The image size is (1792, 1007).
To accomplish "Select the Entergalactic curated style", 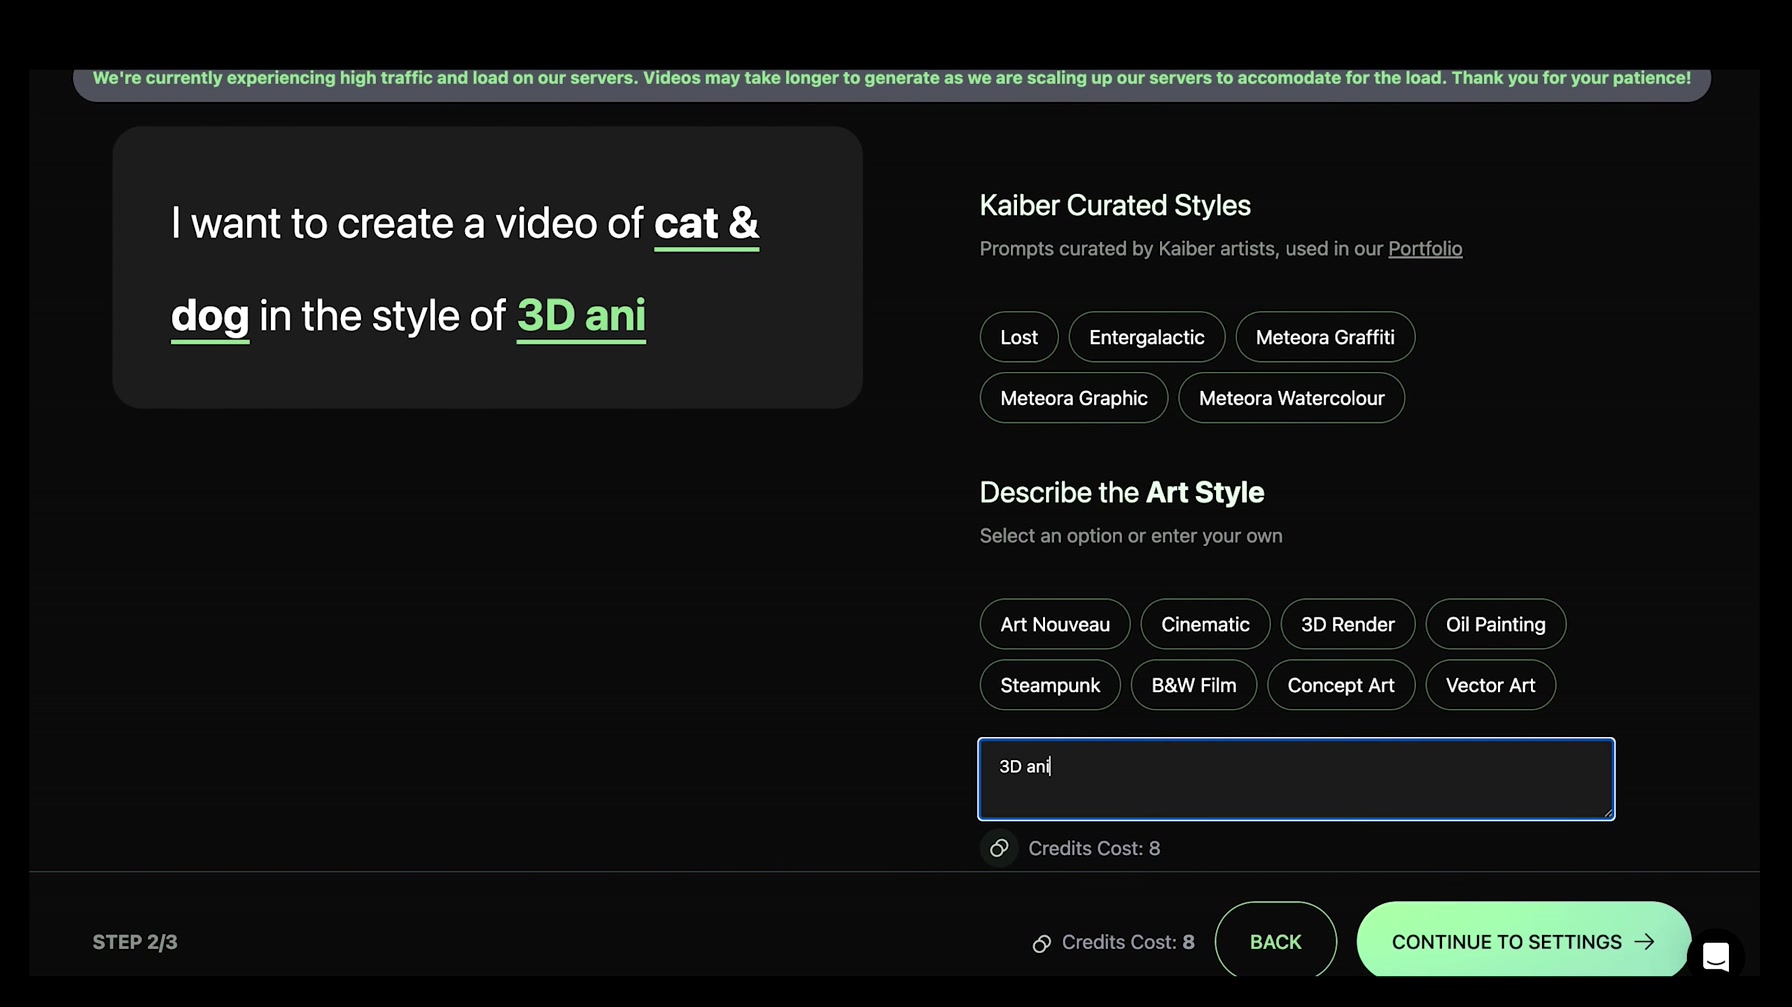I will [x=1146, y=337].
